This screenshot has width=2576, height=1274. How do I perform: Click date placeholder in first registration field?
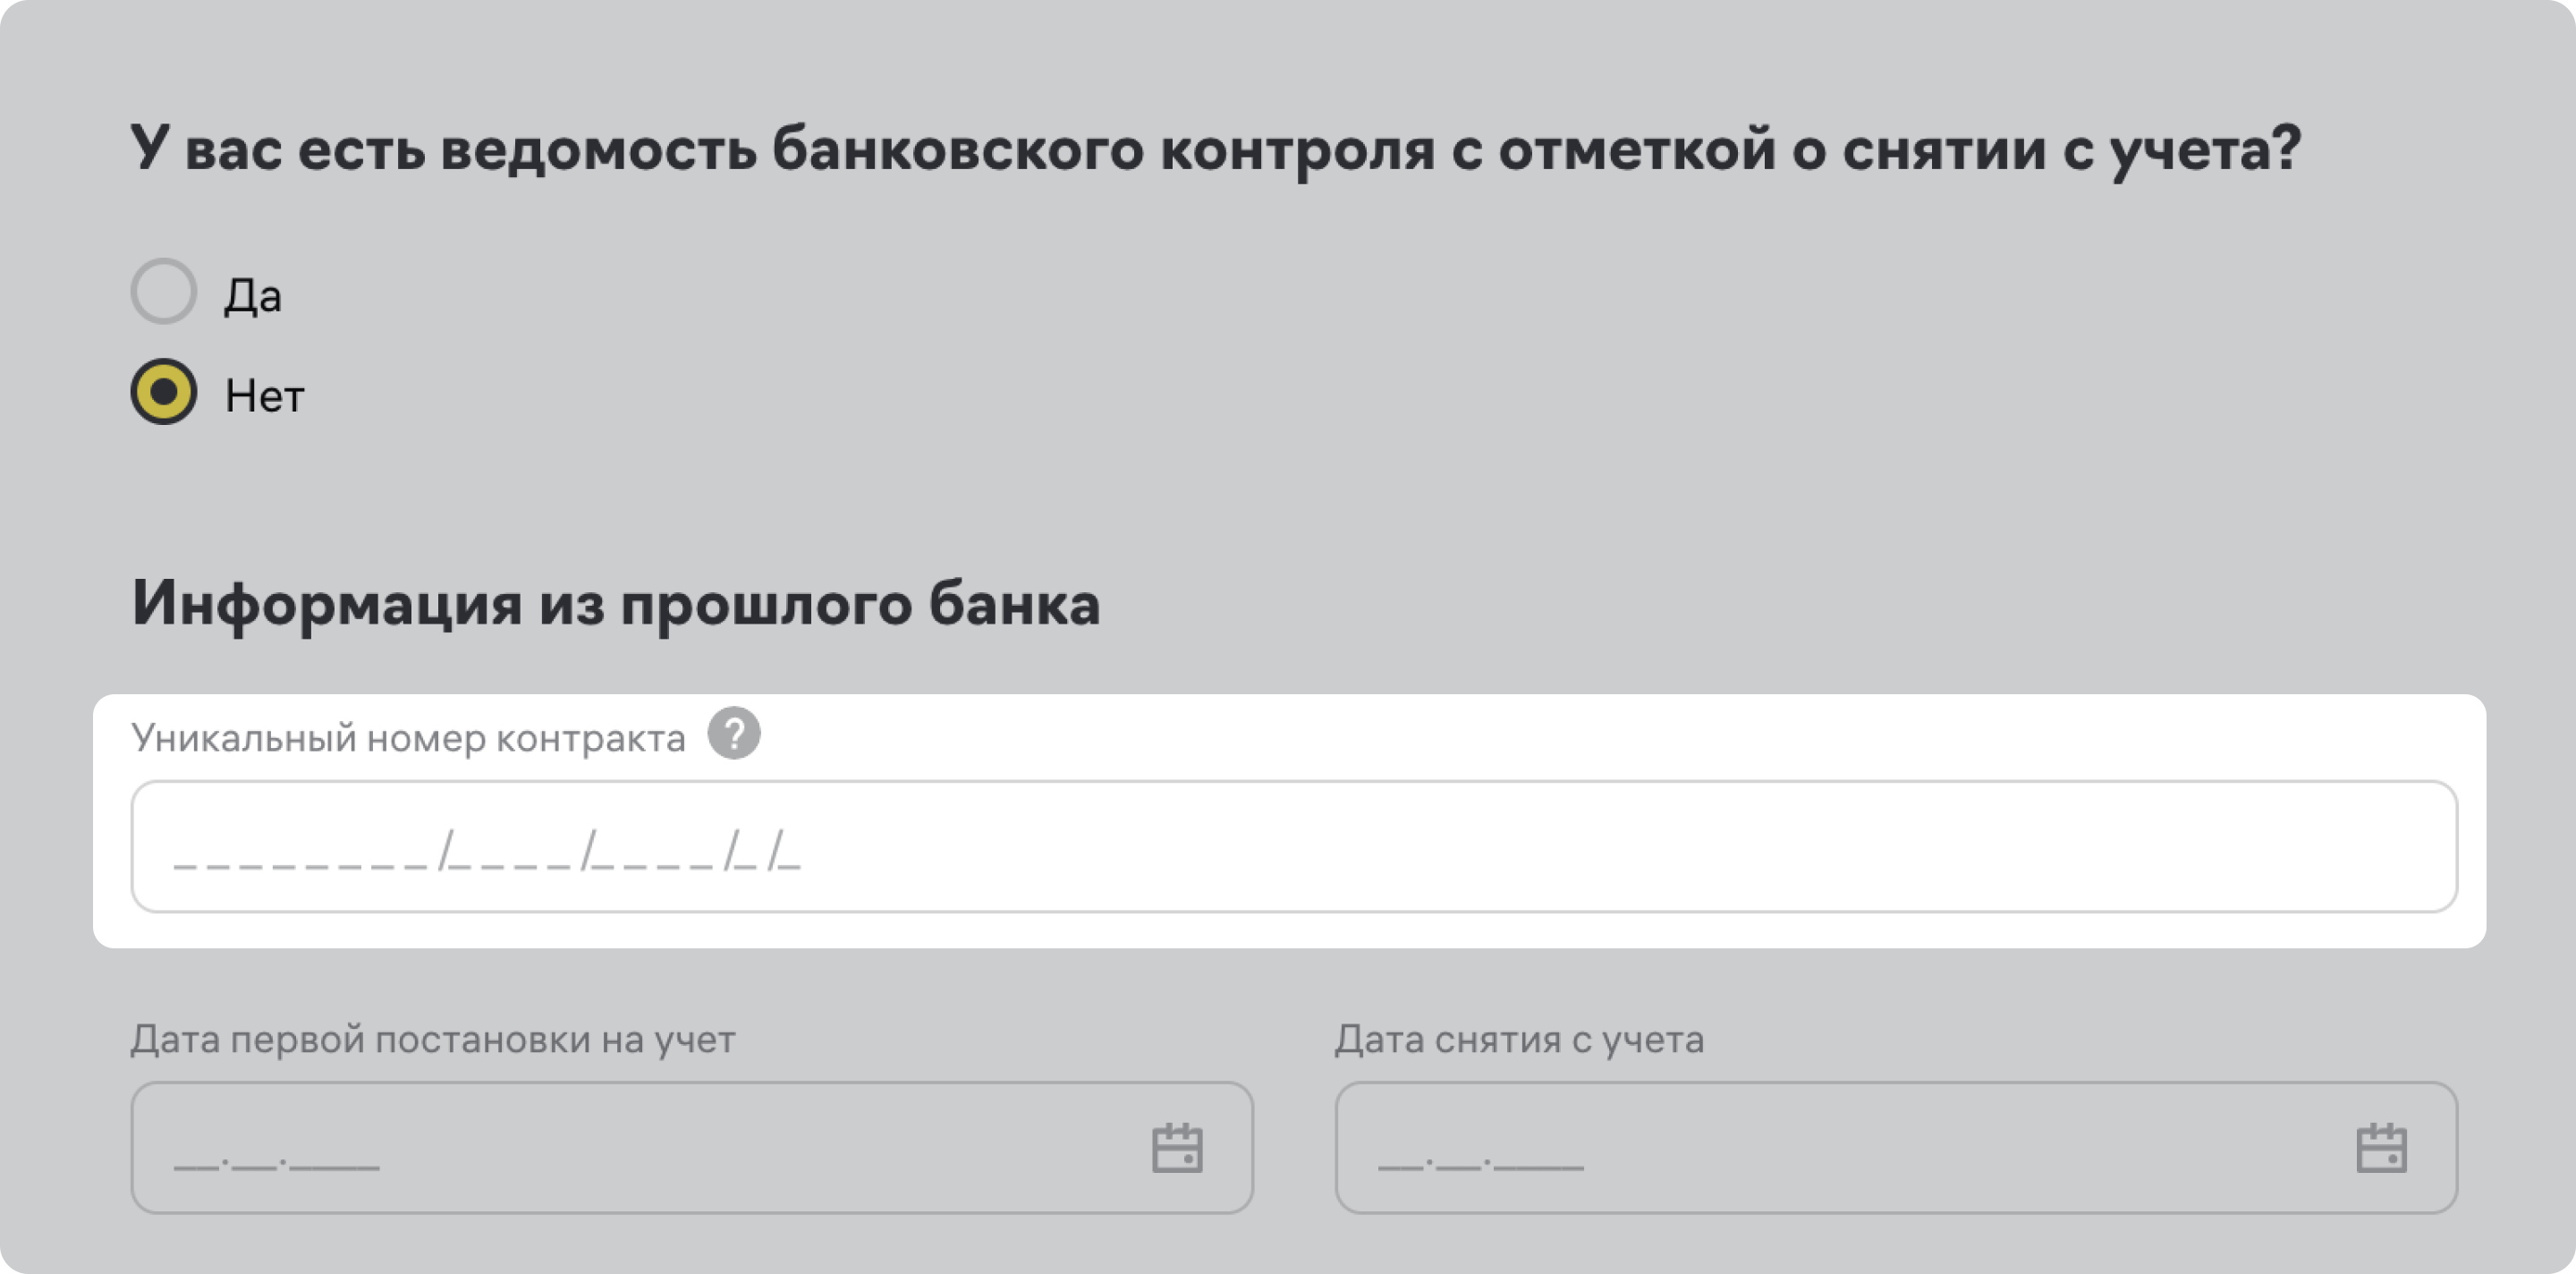pos(276,1160)
